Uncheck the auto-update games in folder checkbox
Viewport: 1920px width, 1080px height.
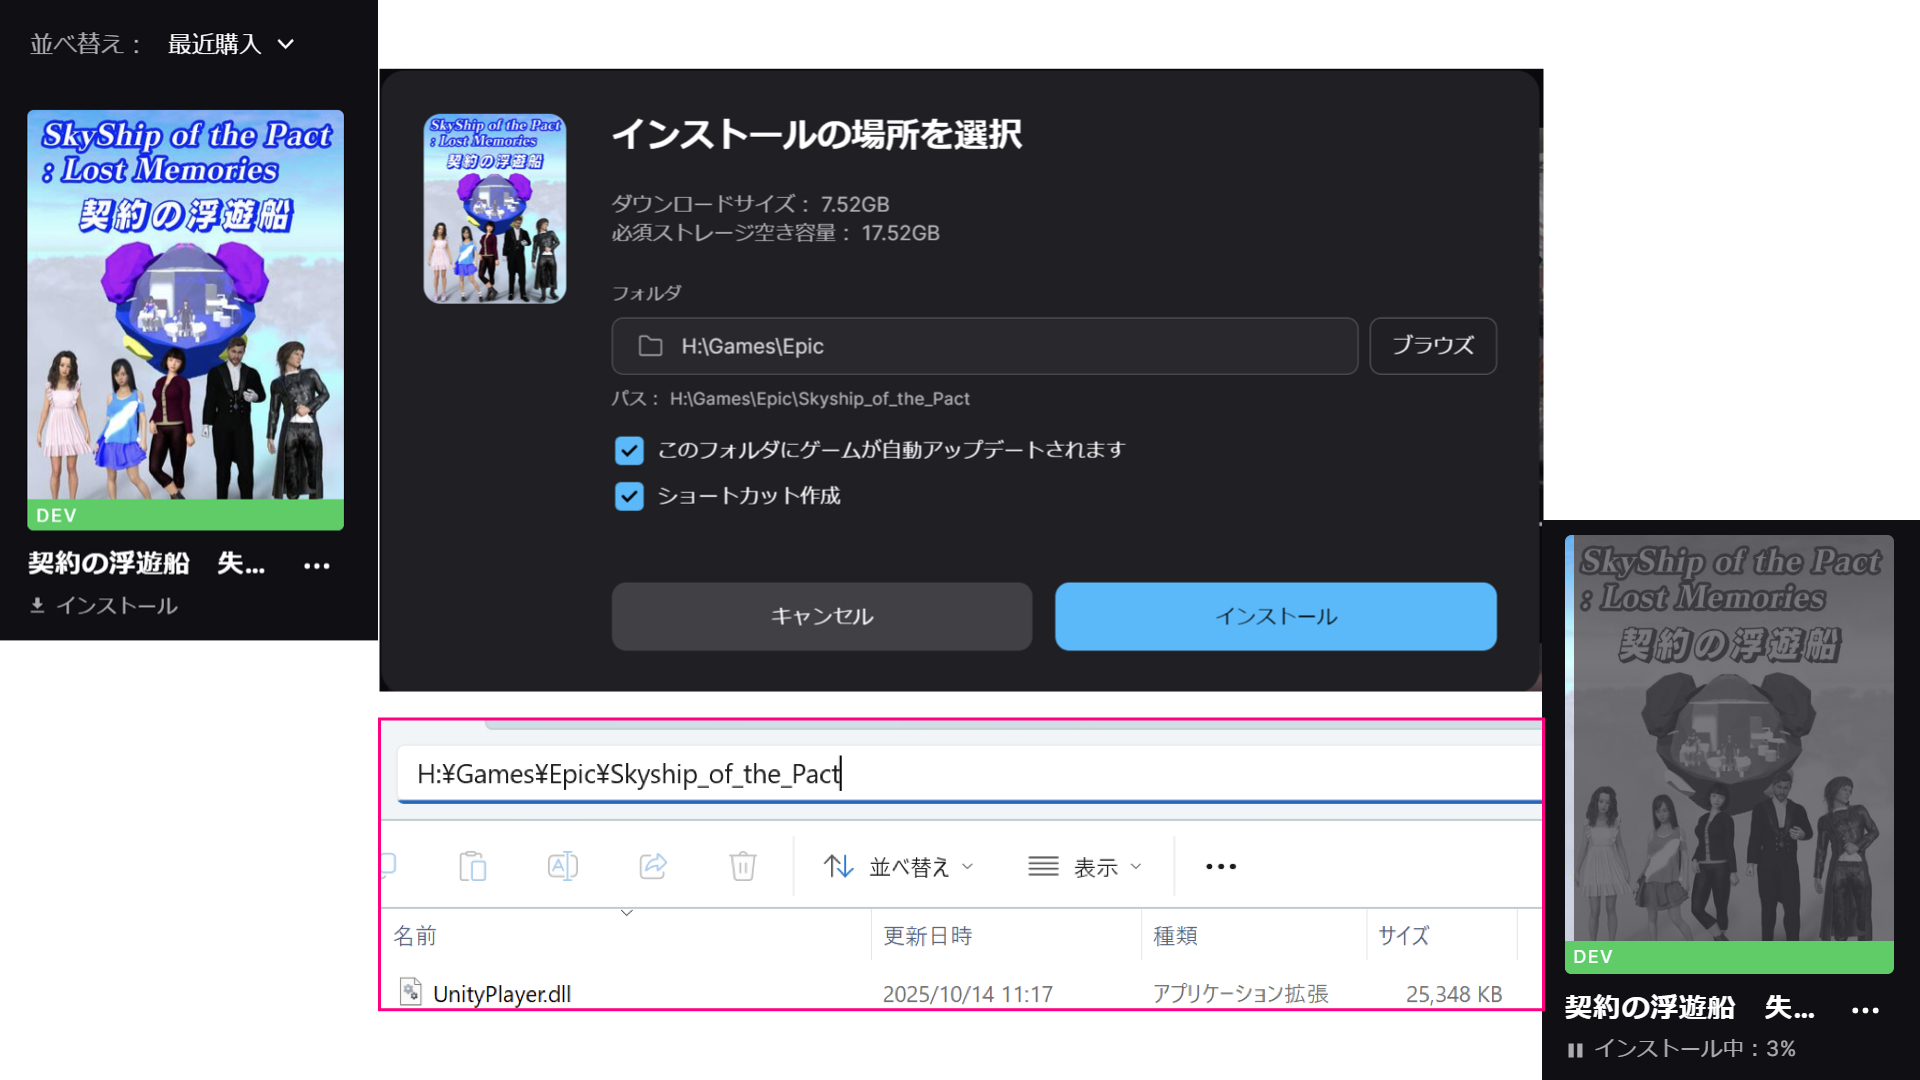click(x=629, y=451)
